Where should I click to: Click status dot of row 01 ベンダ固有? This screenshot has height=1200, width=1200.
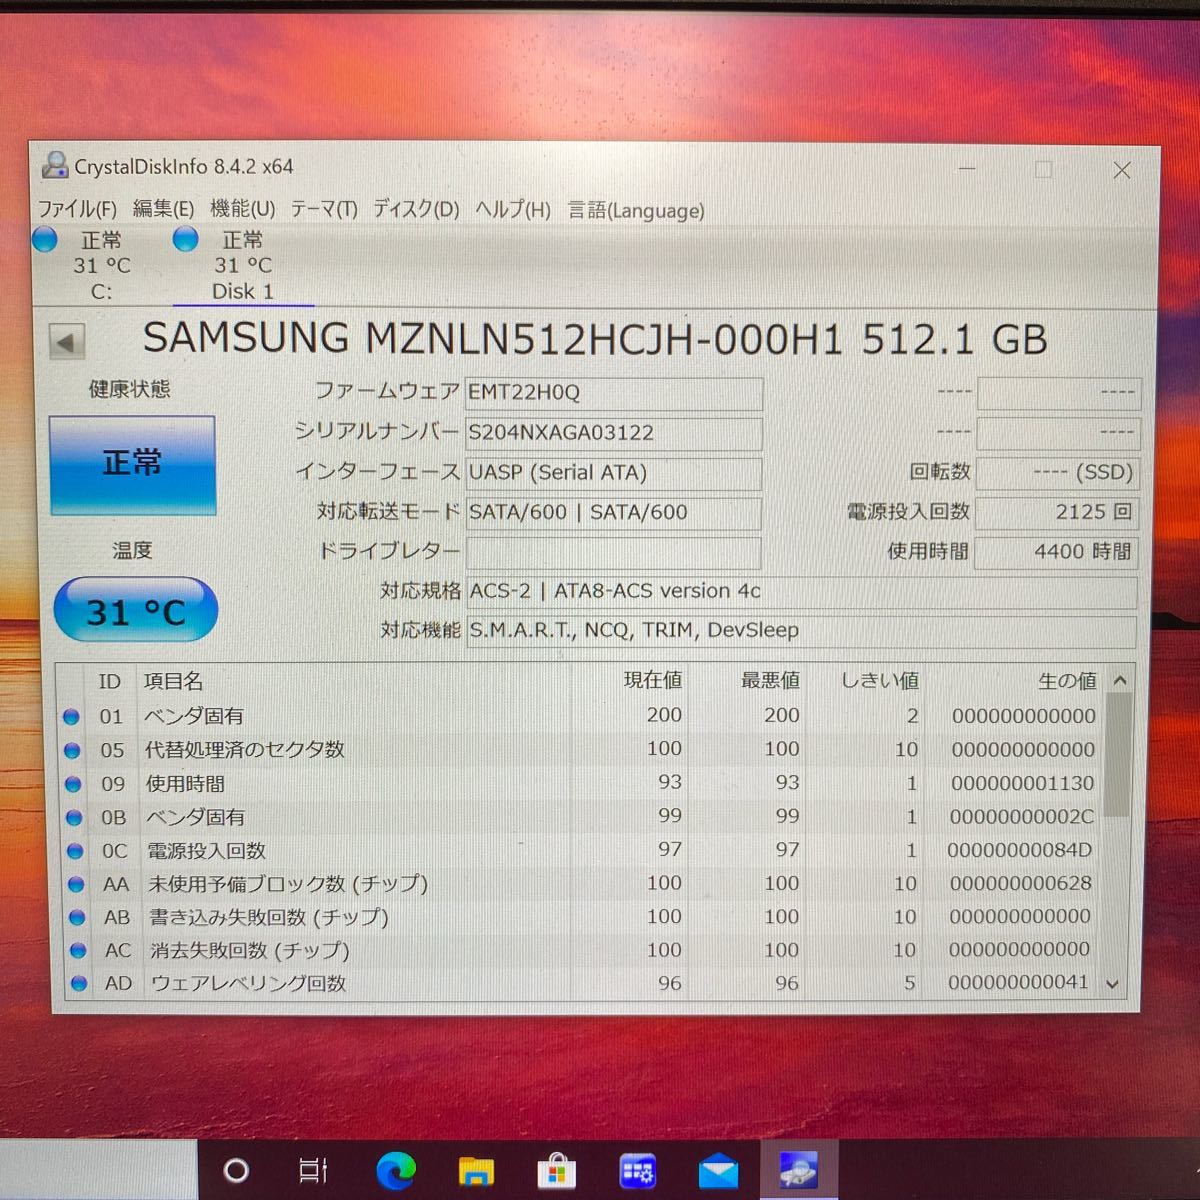tap(71, 717)
